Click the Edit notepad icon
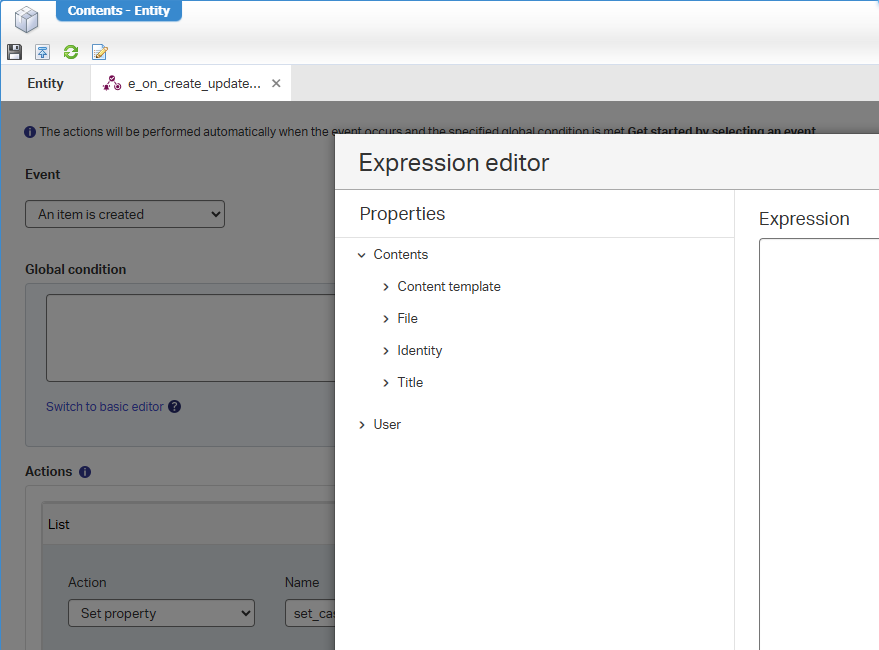This screenshot has height=650, width=879. [x=99, y=52]
